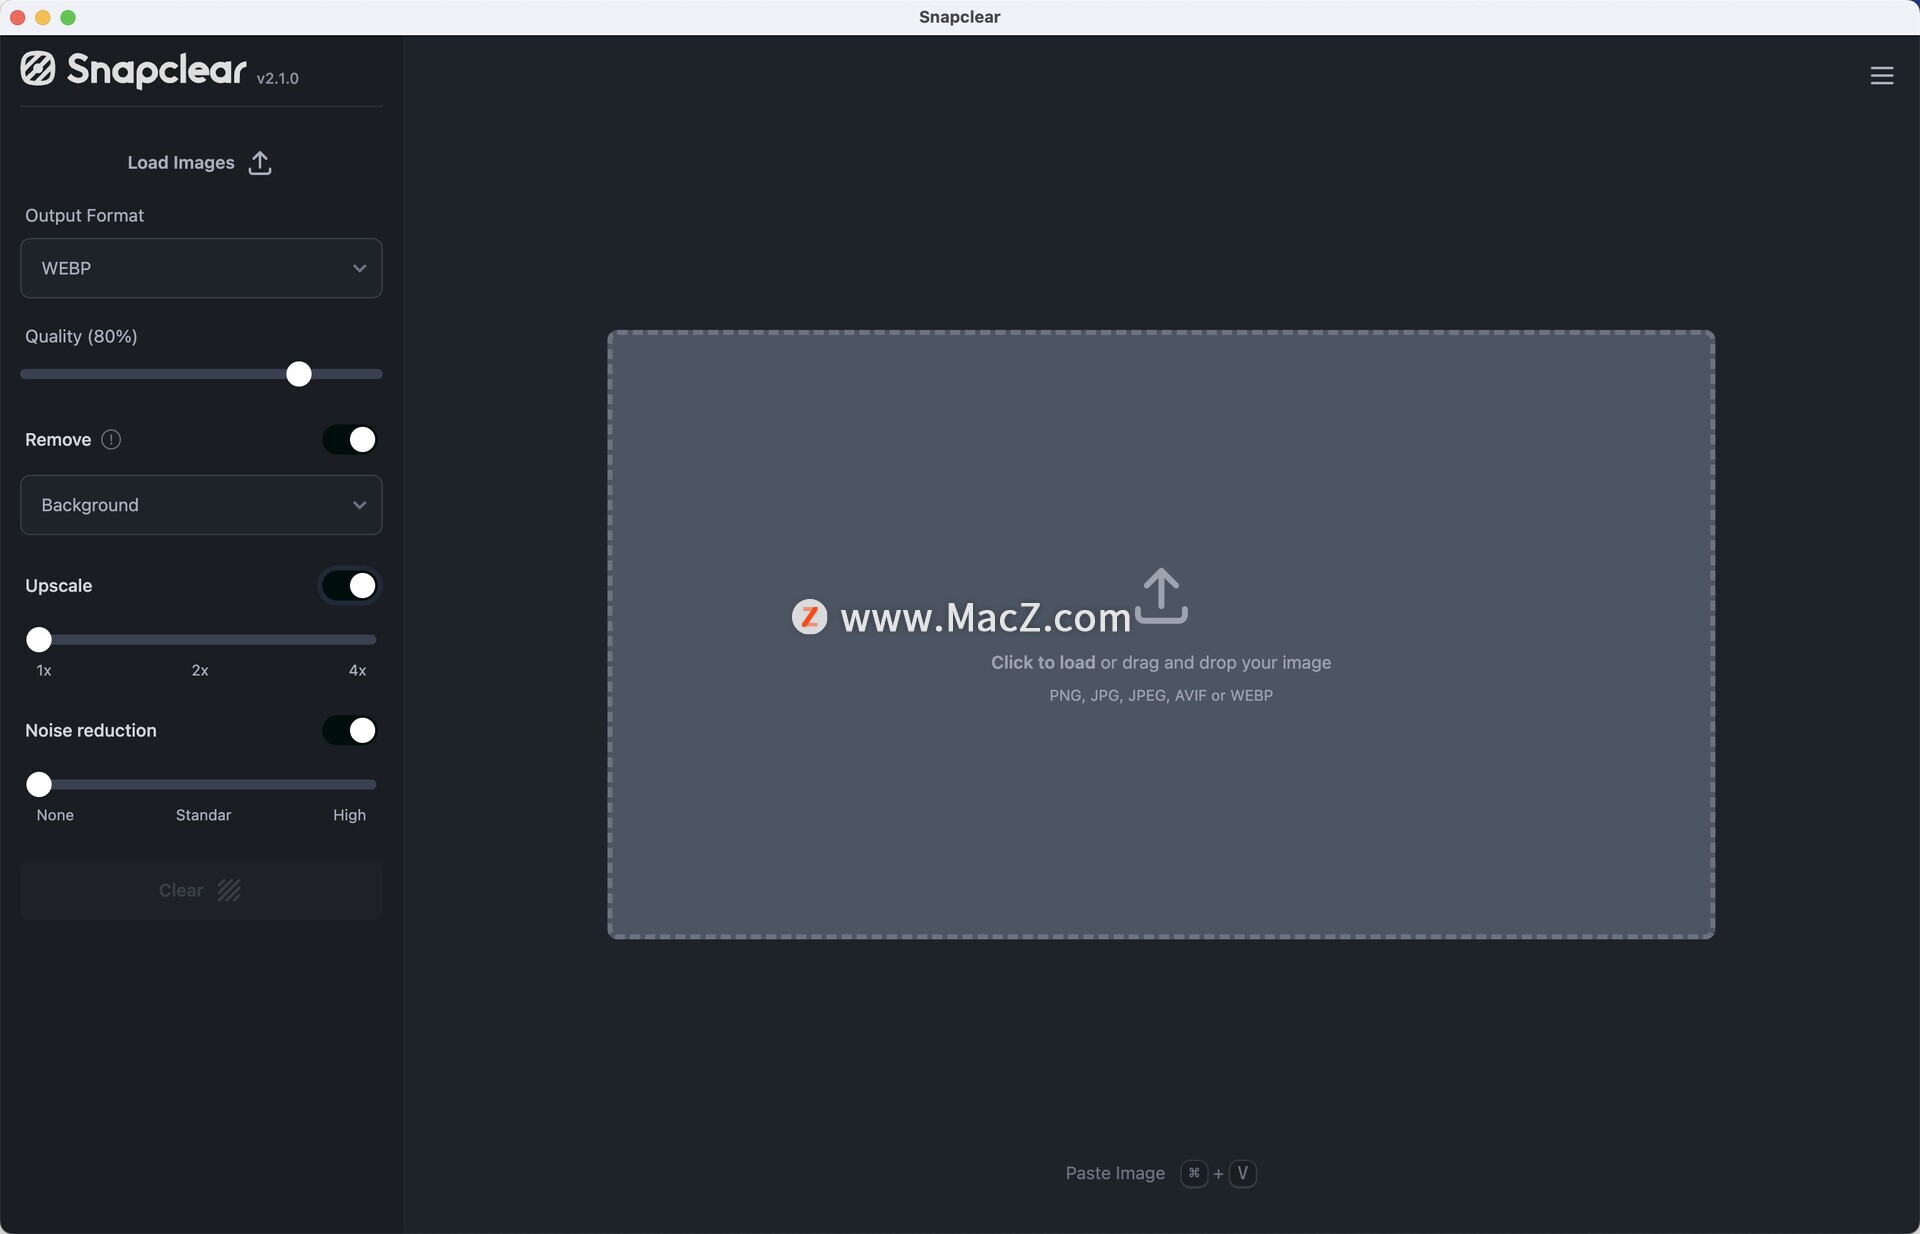Minimize the window with yellow button
Screen dimensions: 1920x1234
pos(43,17)
